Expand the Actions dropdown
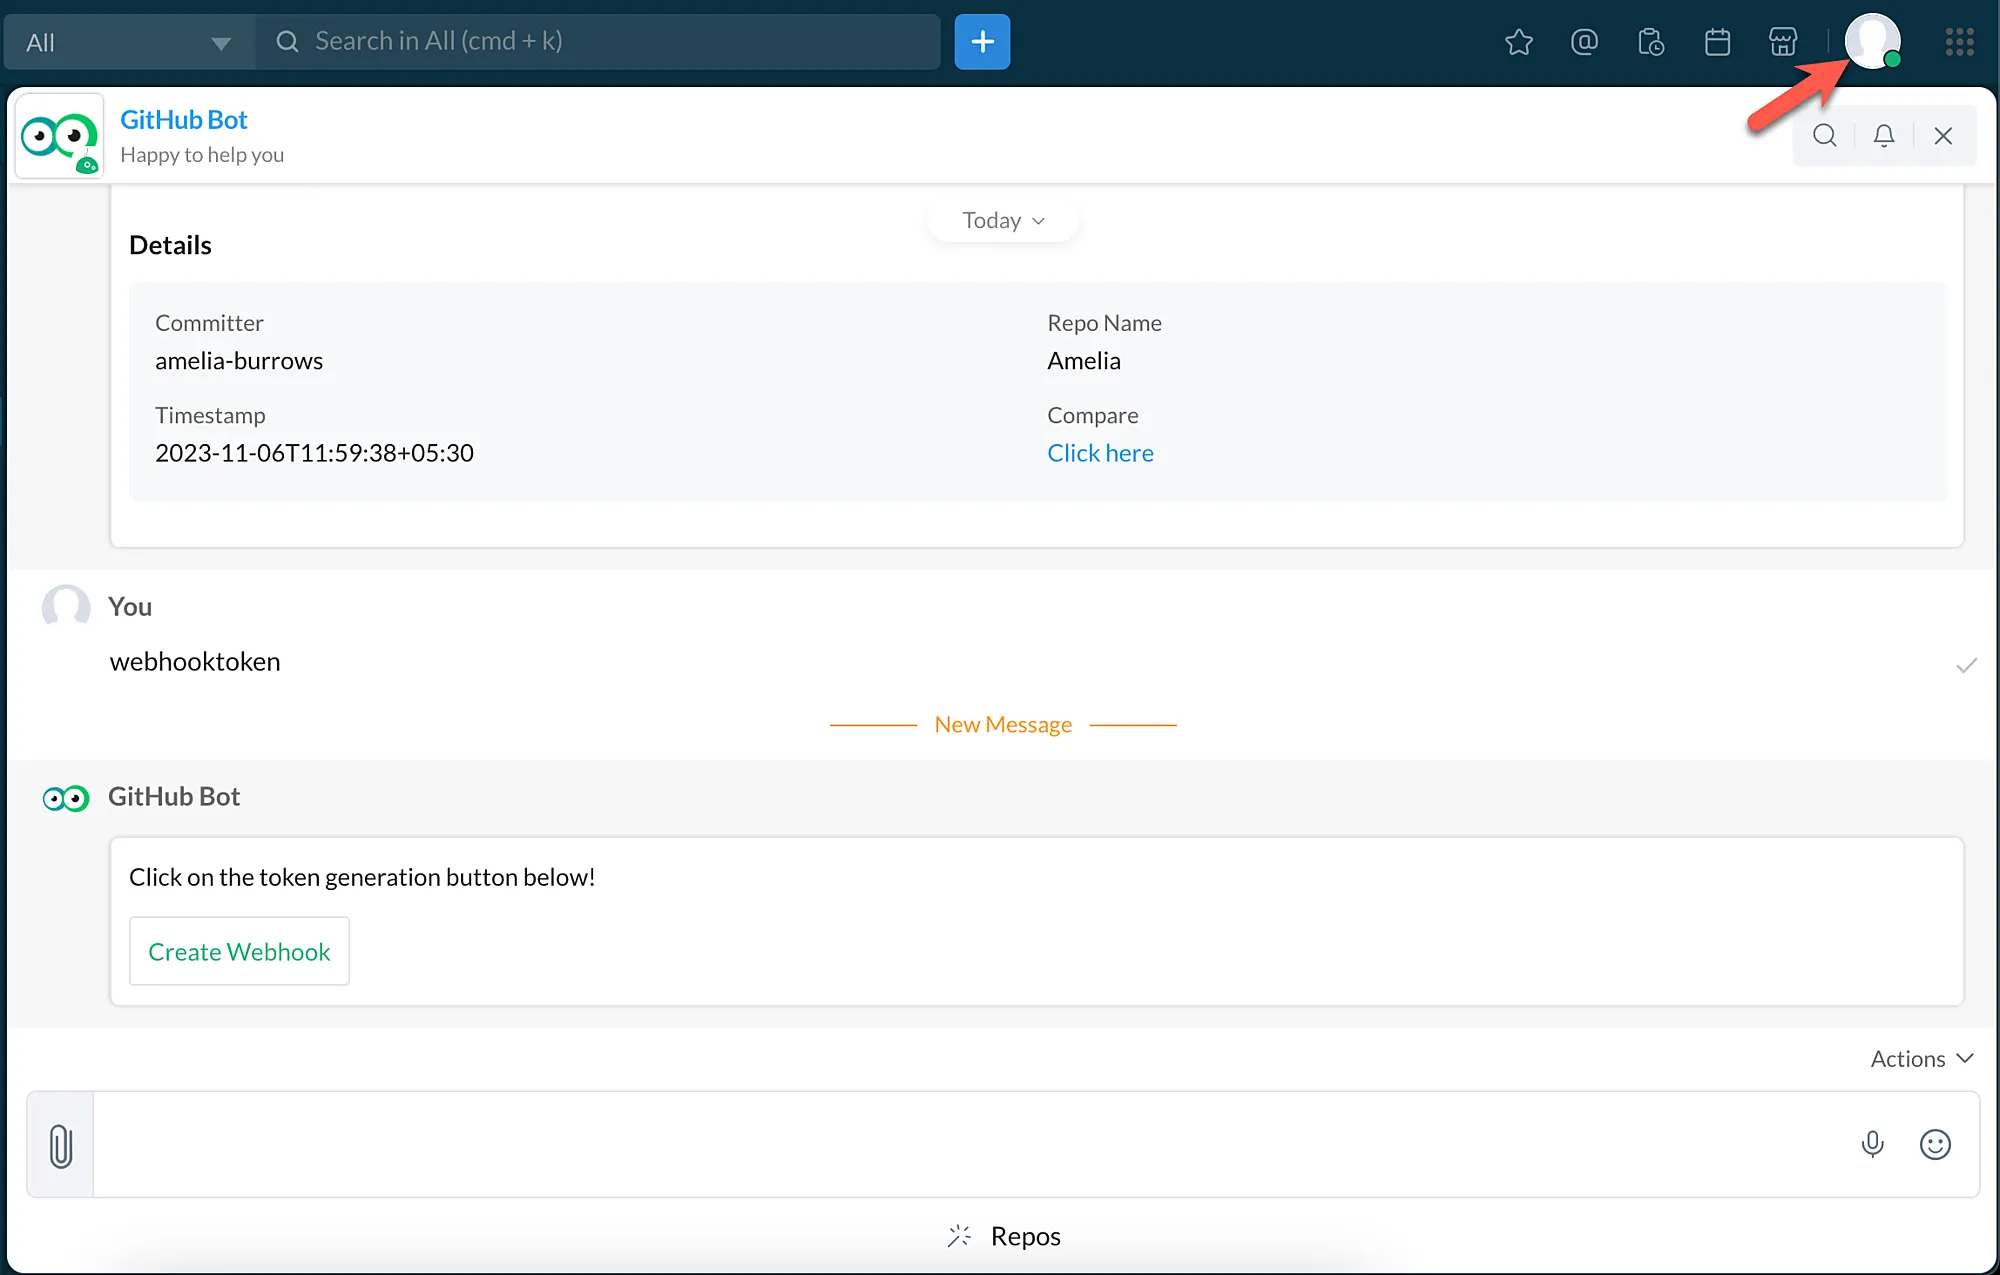2000x1275 pixels. pos(1921,1058)
